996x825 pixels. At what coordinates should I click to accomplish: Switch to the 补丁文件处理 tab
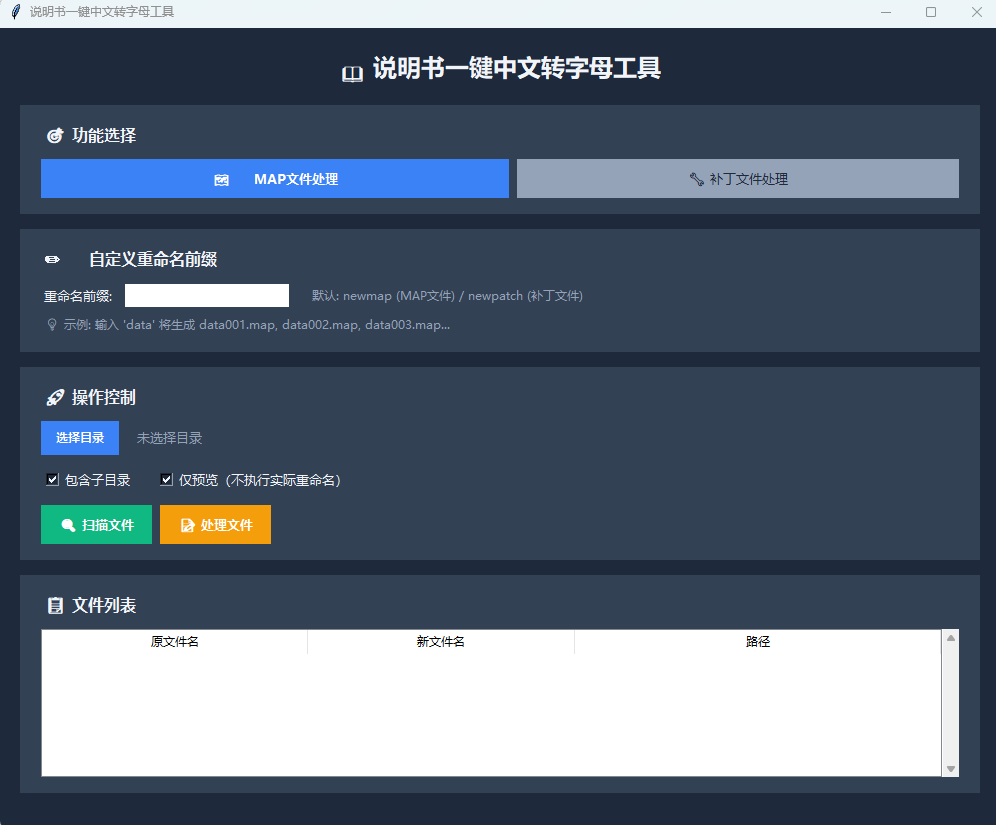pyautogui.click(x=737, y=178)
